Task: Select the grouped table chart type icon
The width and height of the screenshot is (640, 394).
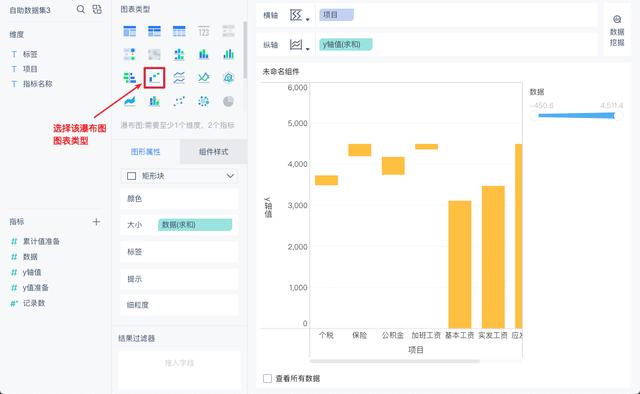Action: point(130,31)
